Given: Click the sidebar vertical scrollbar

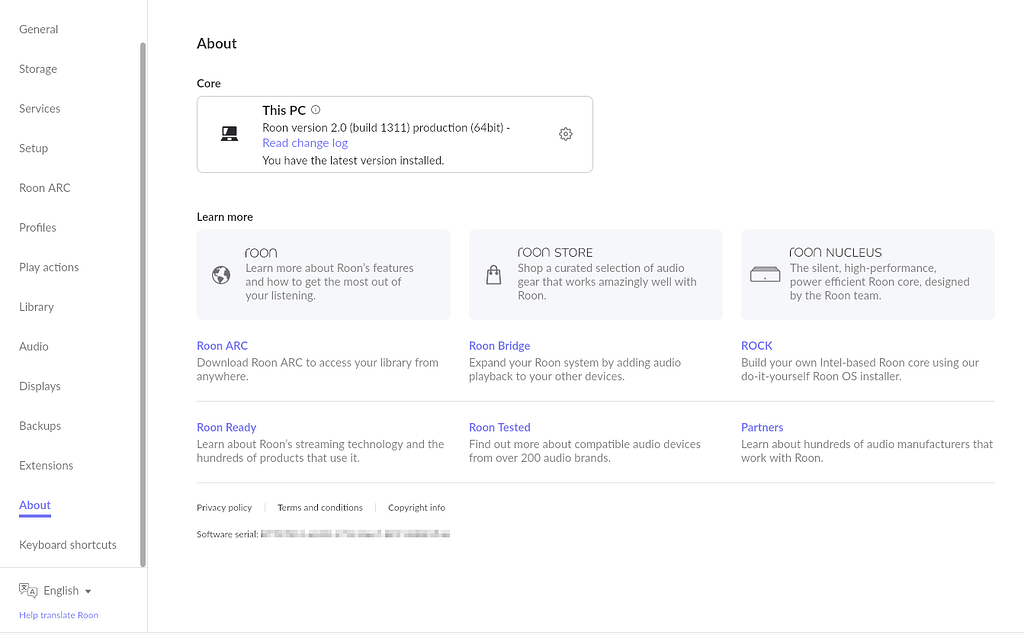Looking at the screenshot, I should tap(143, 304).
